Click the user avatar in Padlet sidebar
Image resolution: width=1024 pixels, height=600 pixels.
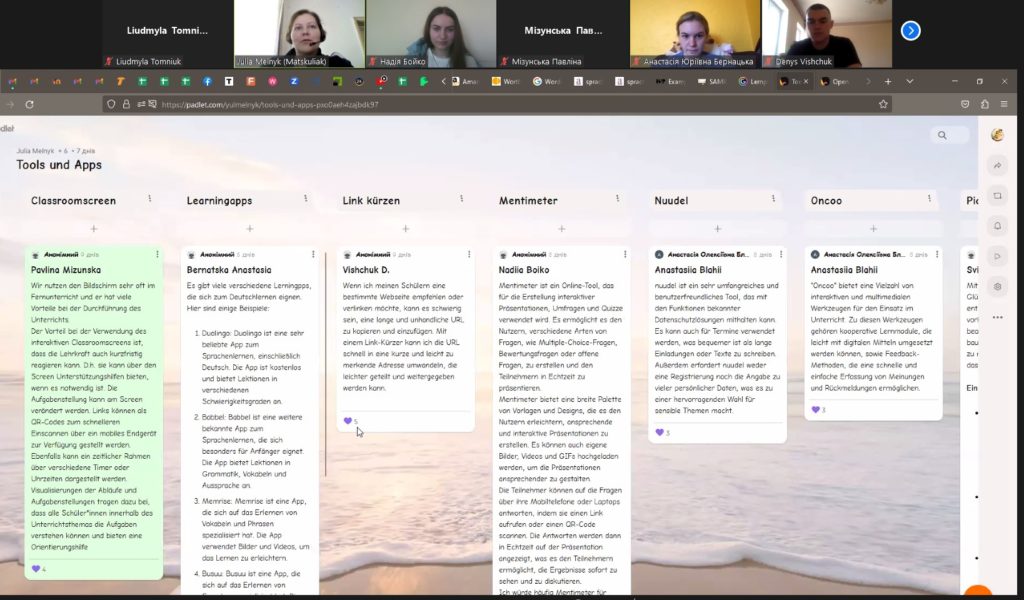point(997,135)
